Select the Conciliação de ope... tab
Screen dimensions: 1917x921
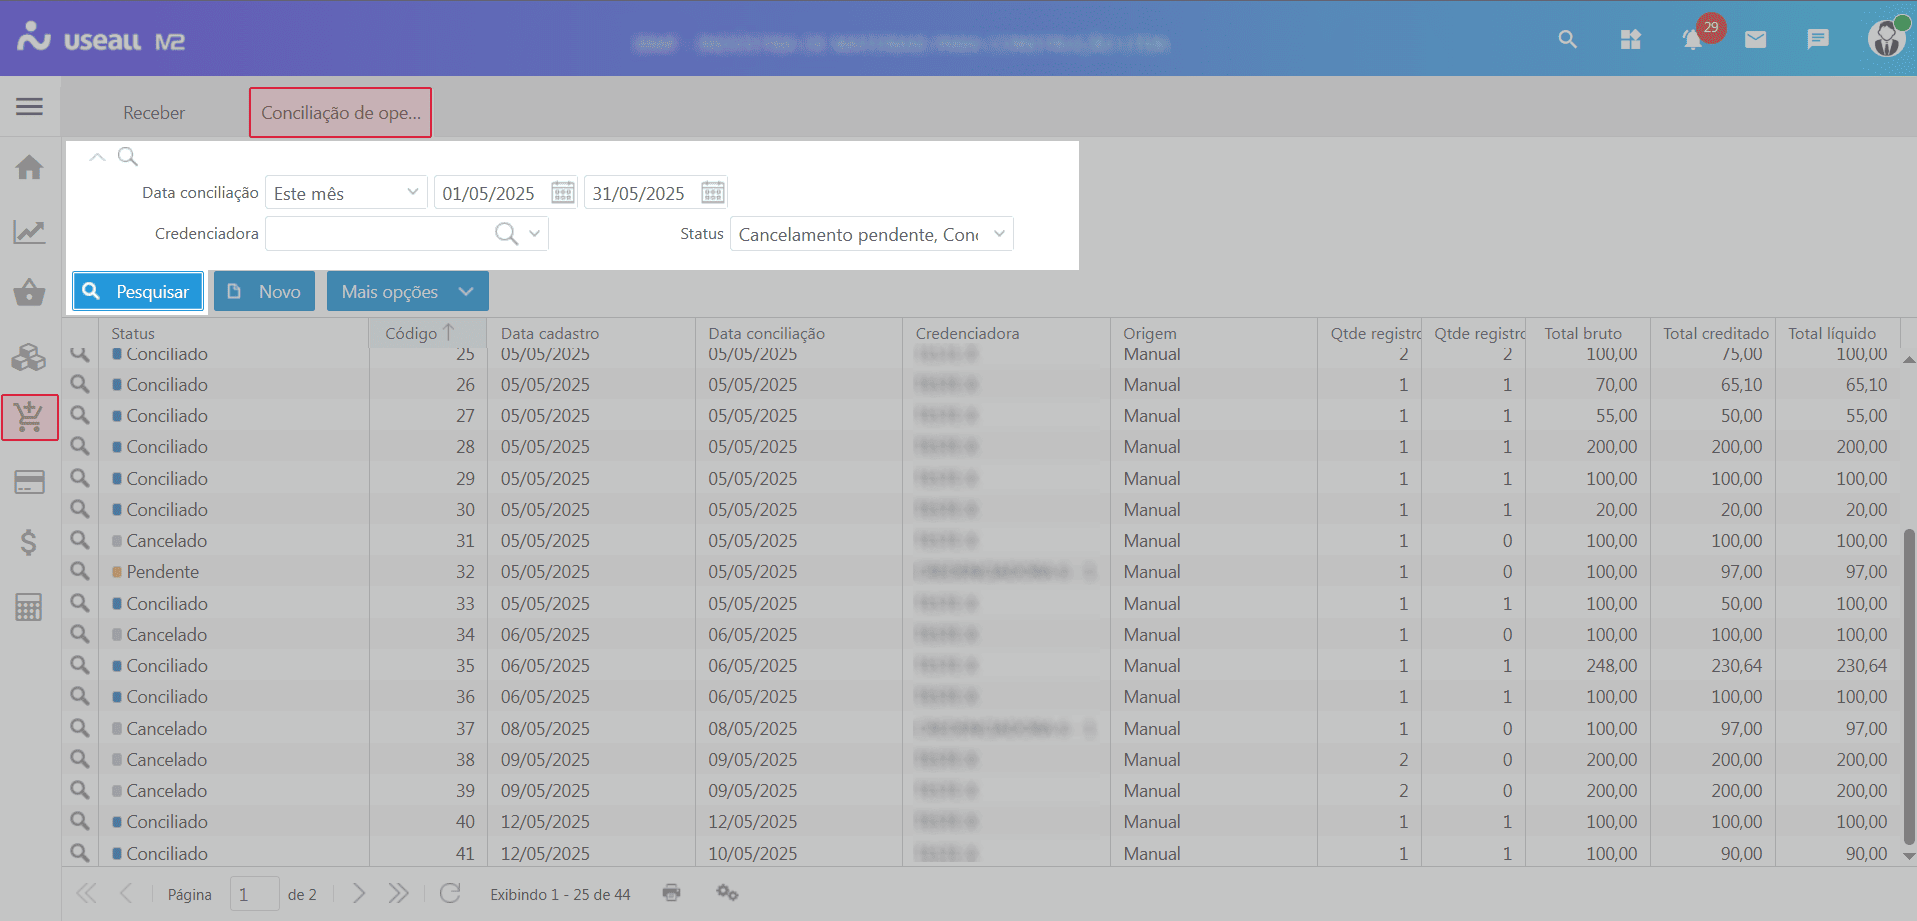[x=340, y=113]
